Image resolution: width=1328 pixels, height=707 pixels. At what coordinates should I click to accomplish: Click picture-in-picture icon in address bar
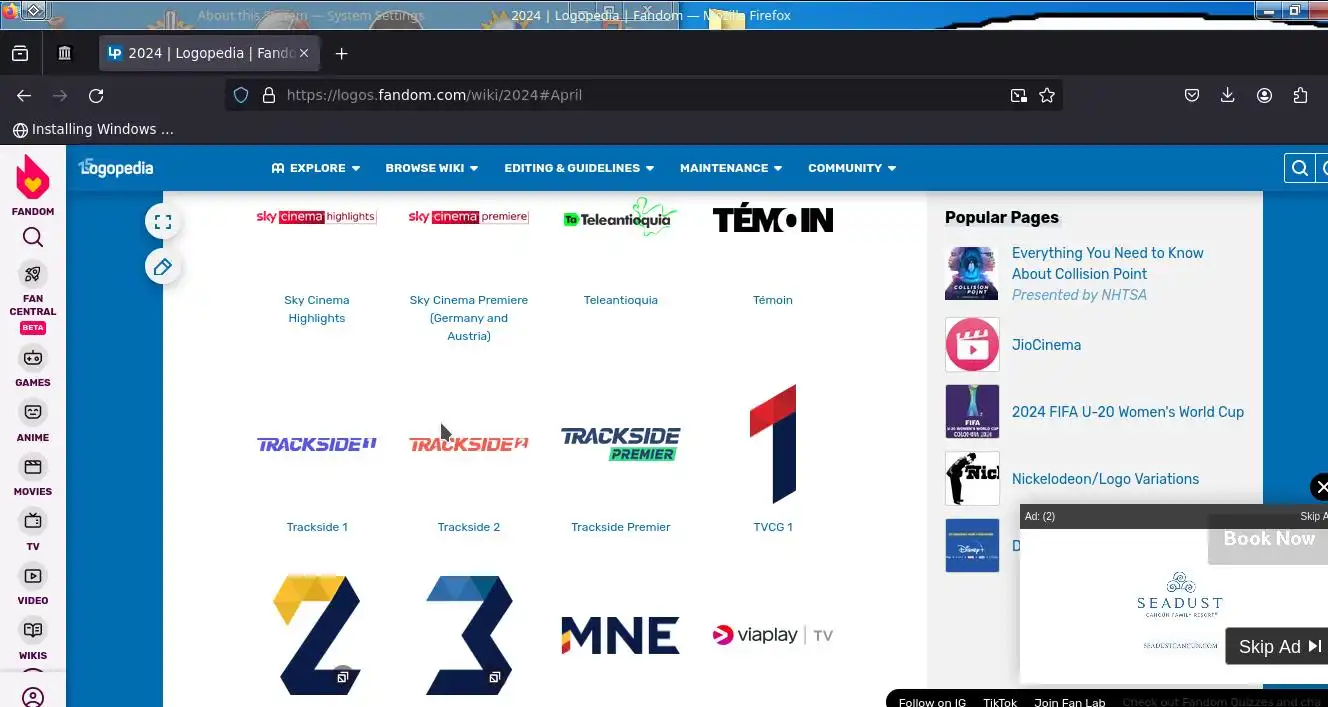[1018, 95]
